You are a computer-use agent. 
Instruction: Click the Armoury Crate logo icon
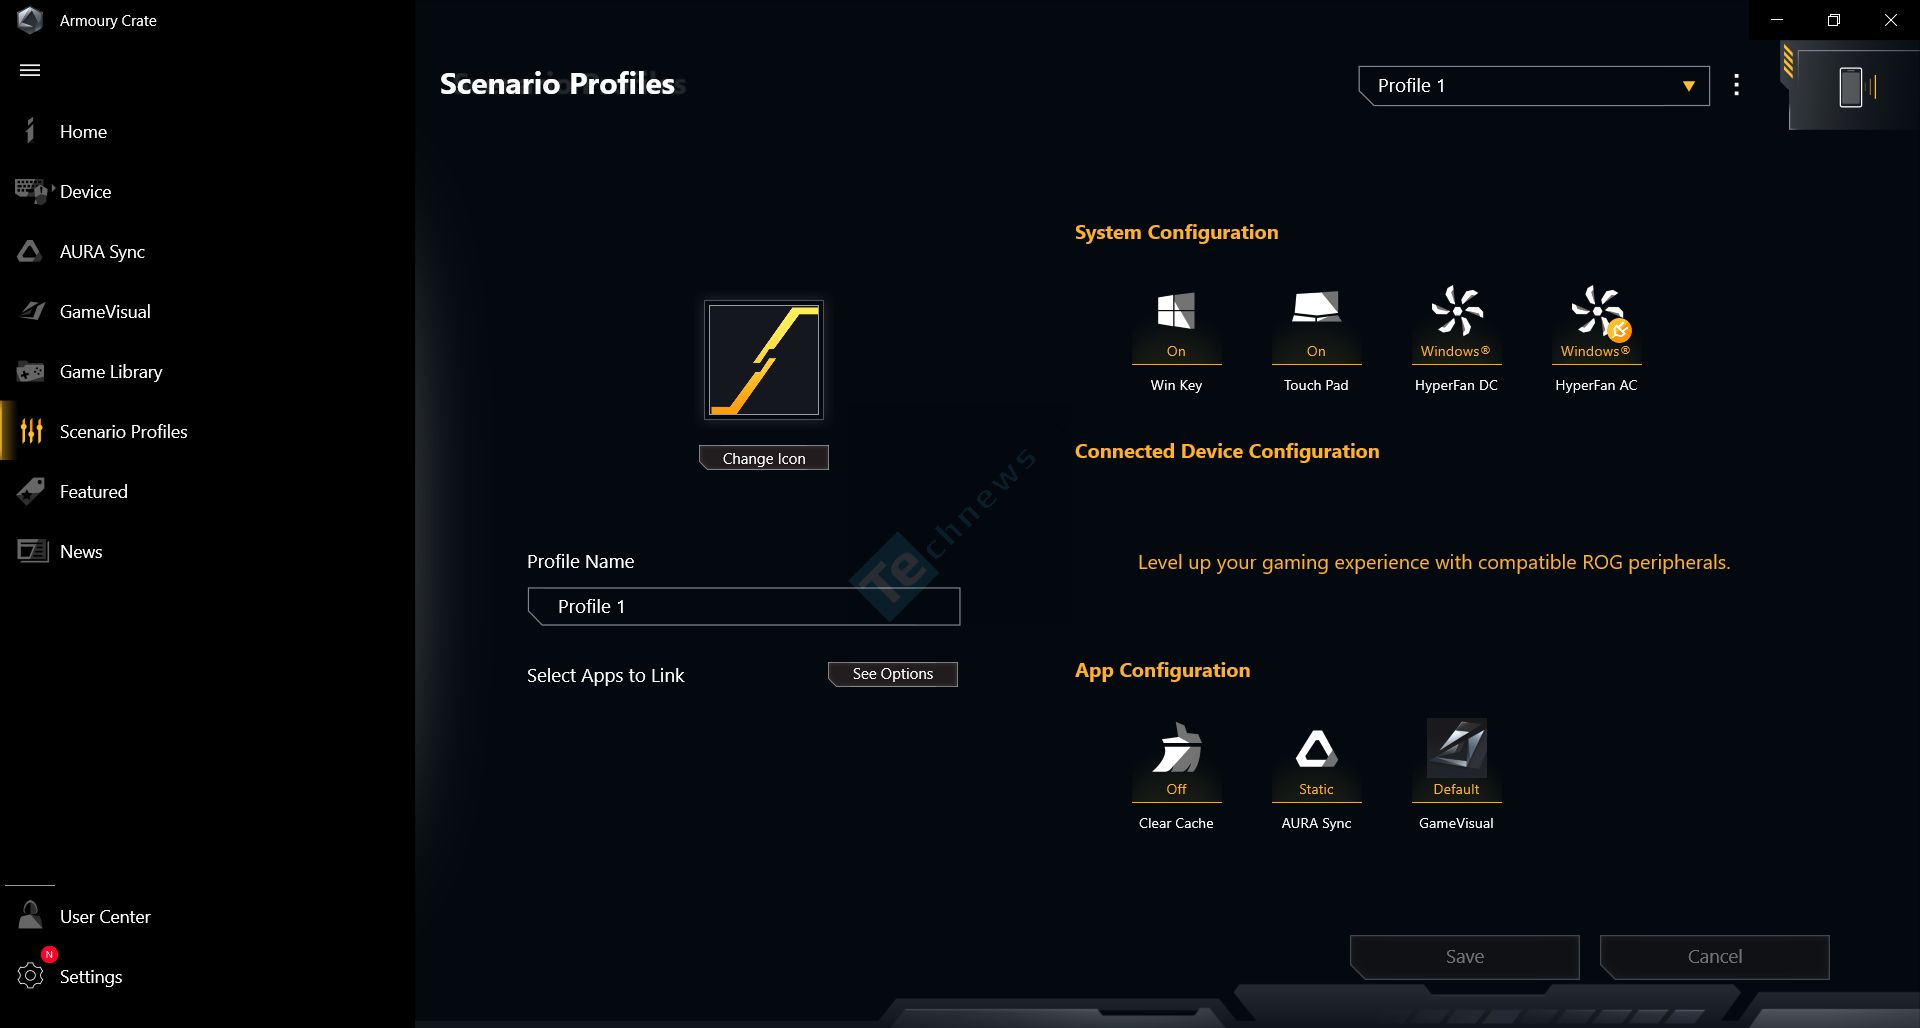pos(30,20)
